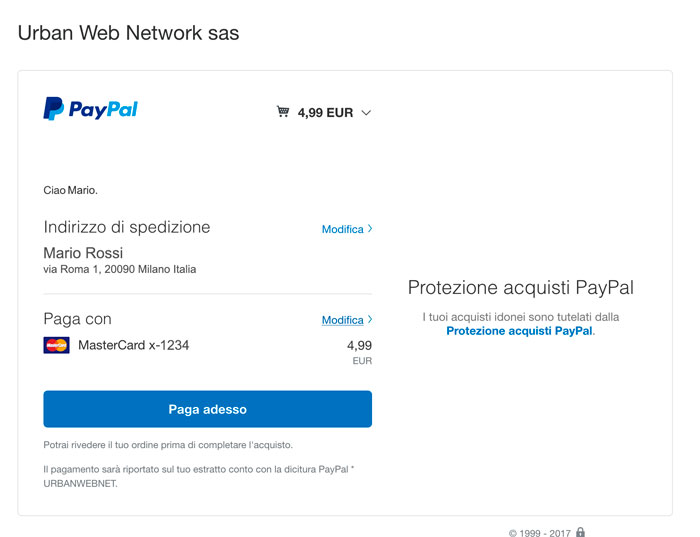Click the Protezione acquisti PayPal heading
Image resolution: width=700 pixels, height=537 pixels.
(x=521, y=288)
